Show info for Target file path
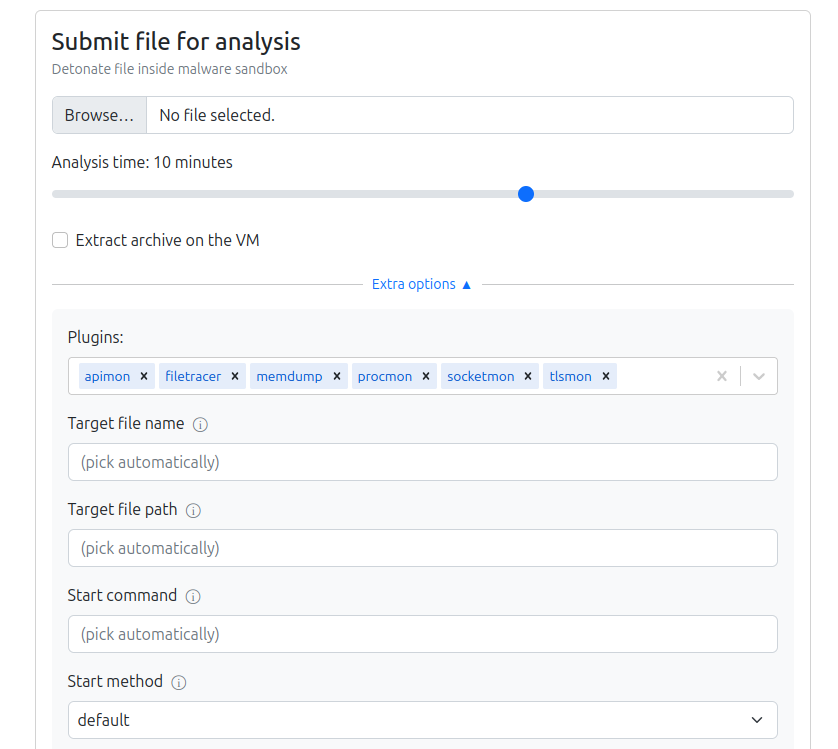The image size is (838, 749). pyautogui.click(x=193, y=511)
